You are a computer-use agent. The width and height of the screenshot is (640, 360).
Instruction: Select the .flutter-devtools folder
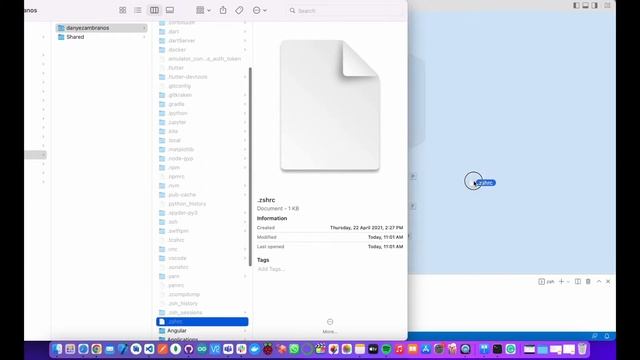[202, 77]
